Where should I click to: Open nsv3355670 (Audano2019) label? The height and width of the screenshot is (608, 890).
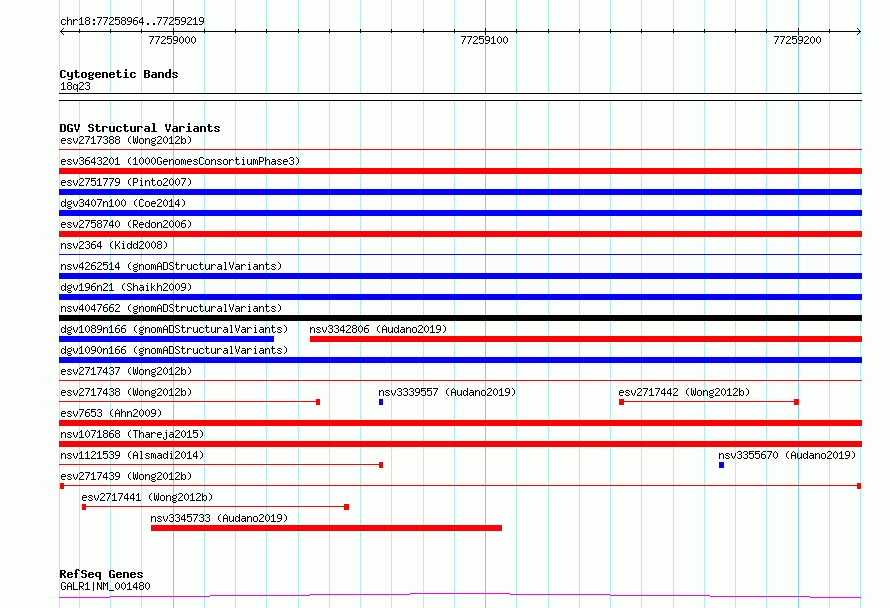pyautogui.click(x=787, y=455)
